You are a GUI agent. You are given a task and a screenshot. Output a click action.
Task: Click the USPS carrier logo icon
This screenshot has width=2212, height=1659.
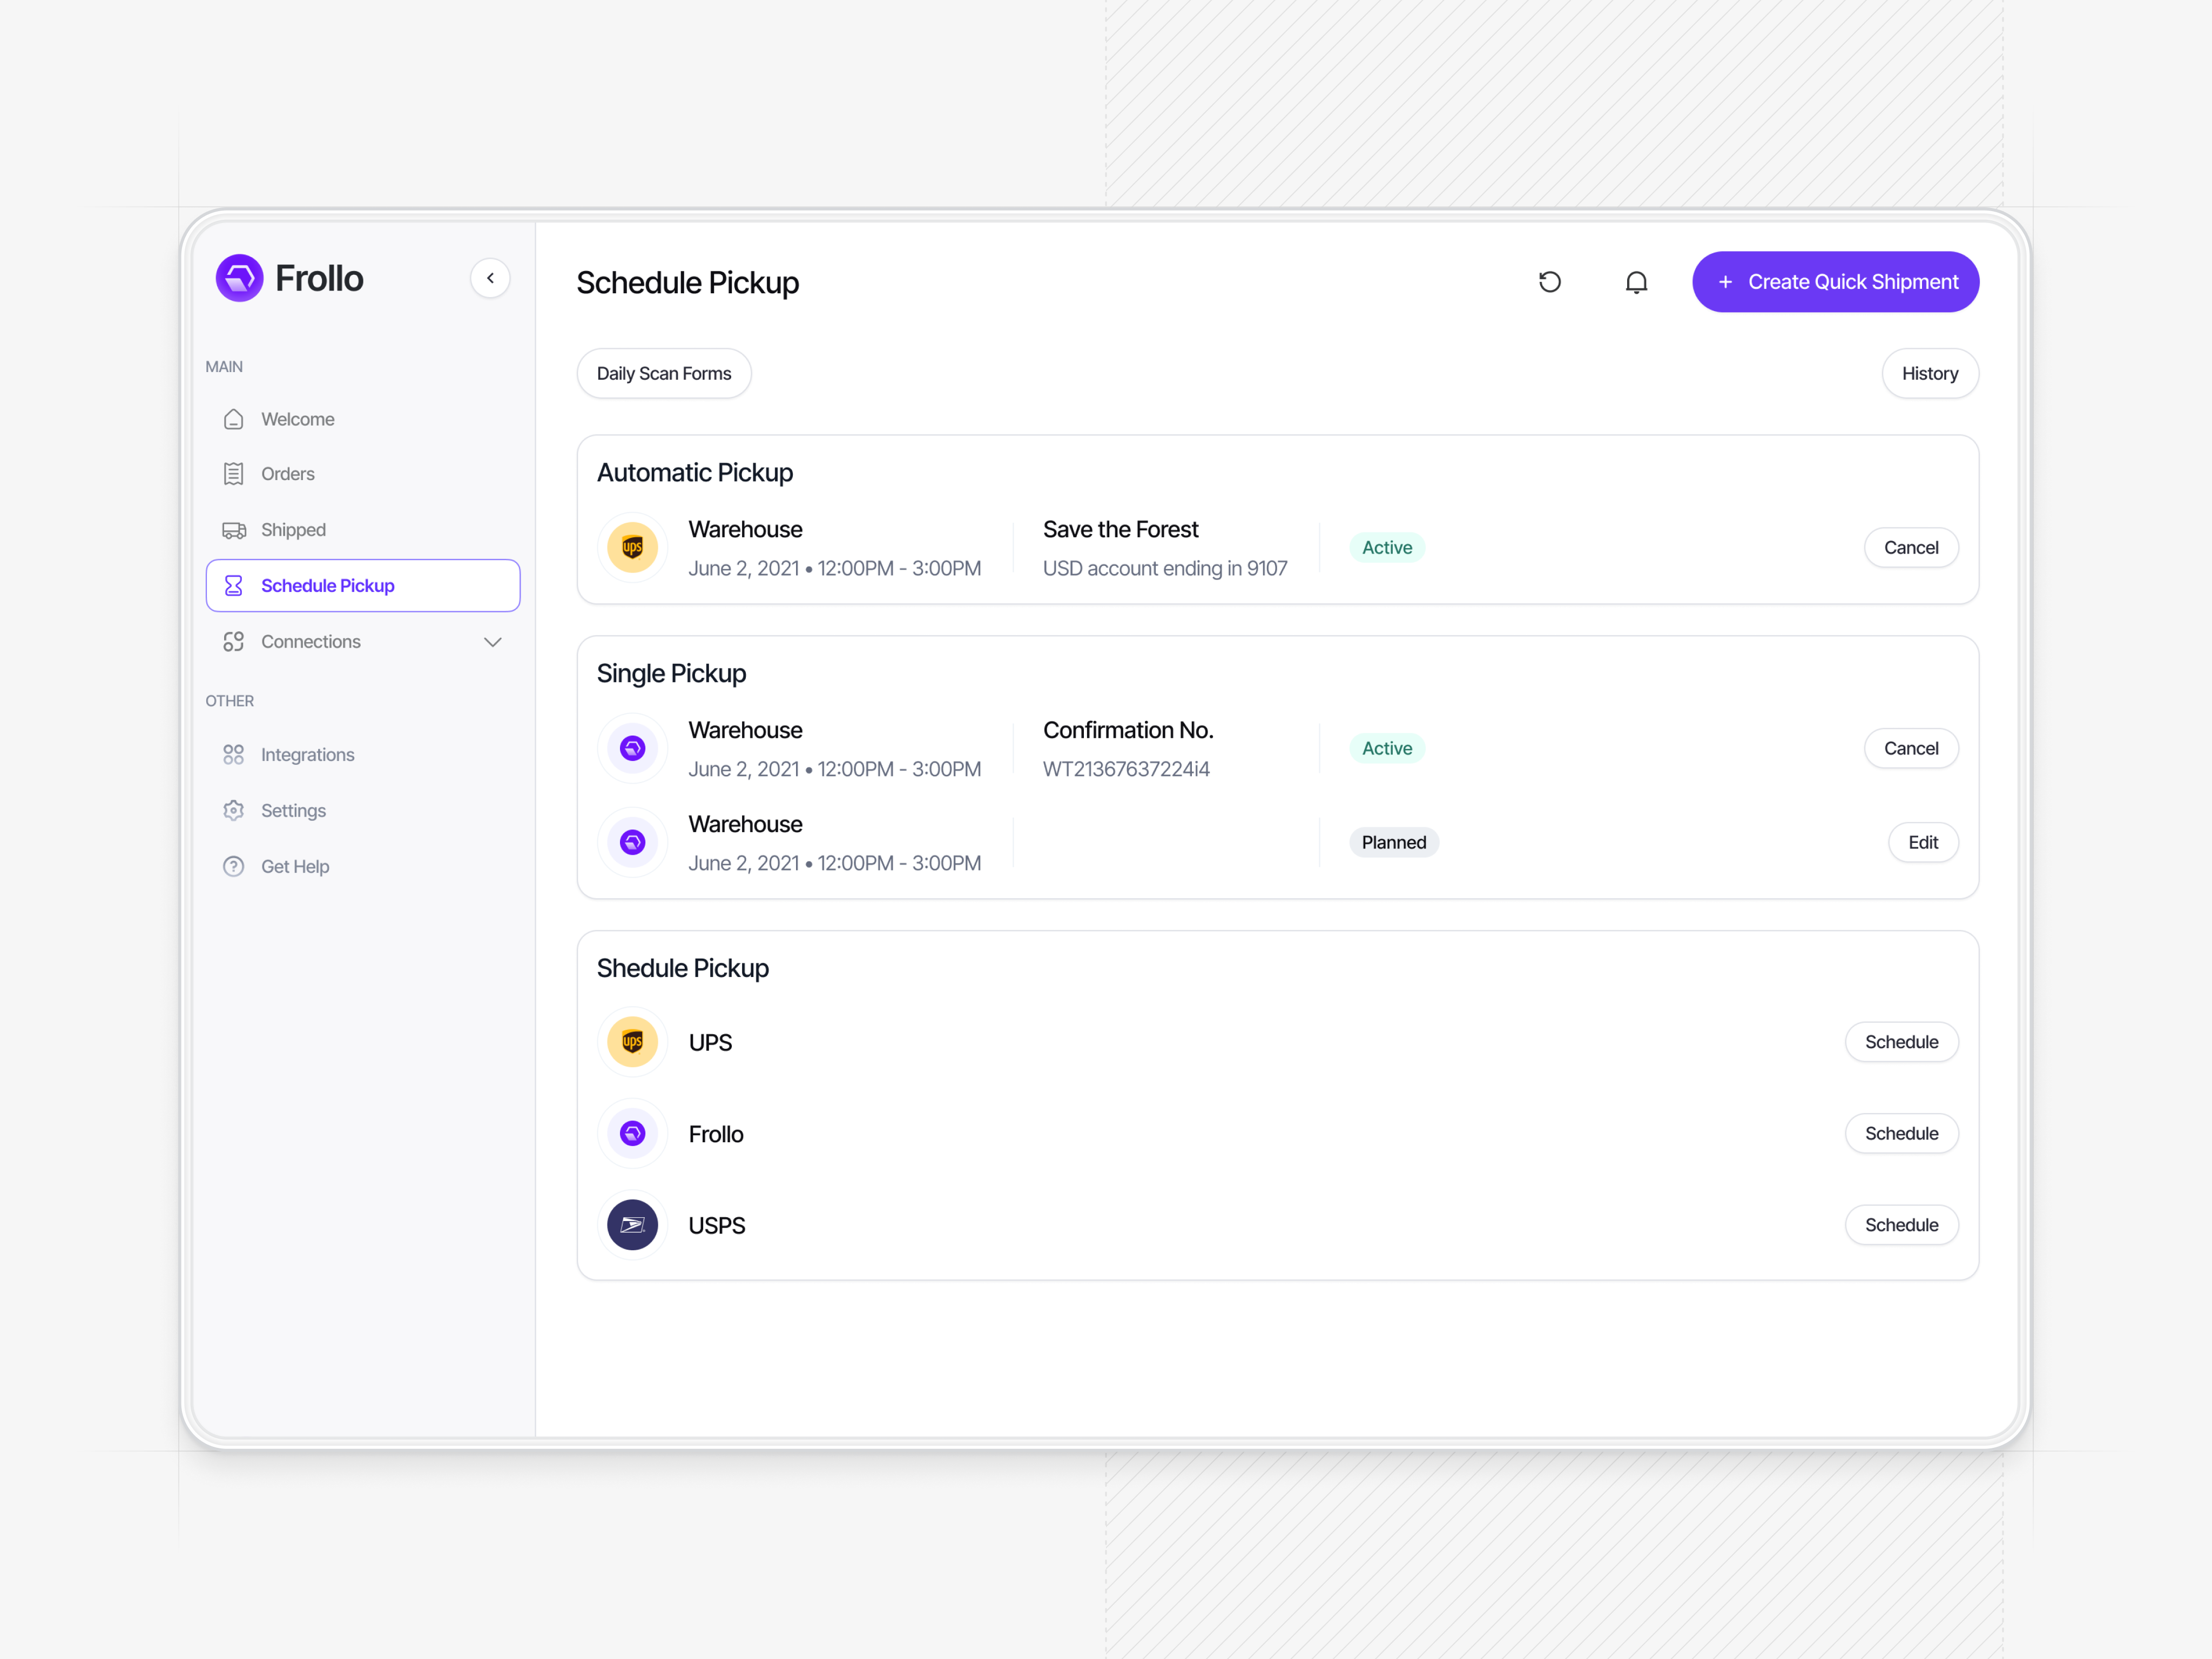[632, 1225]
